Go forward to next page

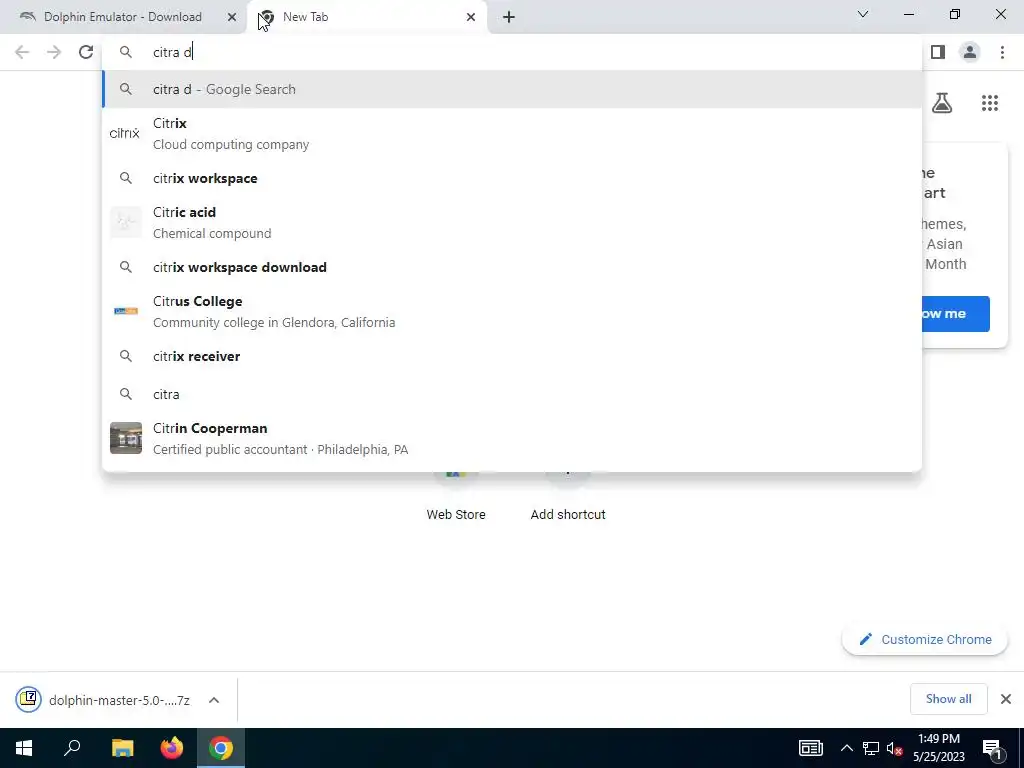54,52
